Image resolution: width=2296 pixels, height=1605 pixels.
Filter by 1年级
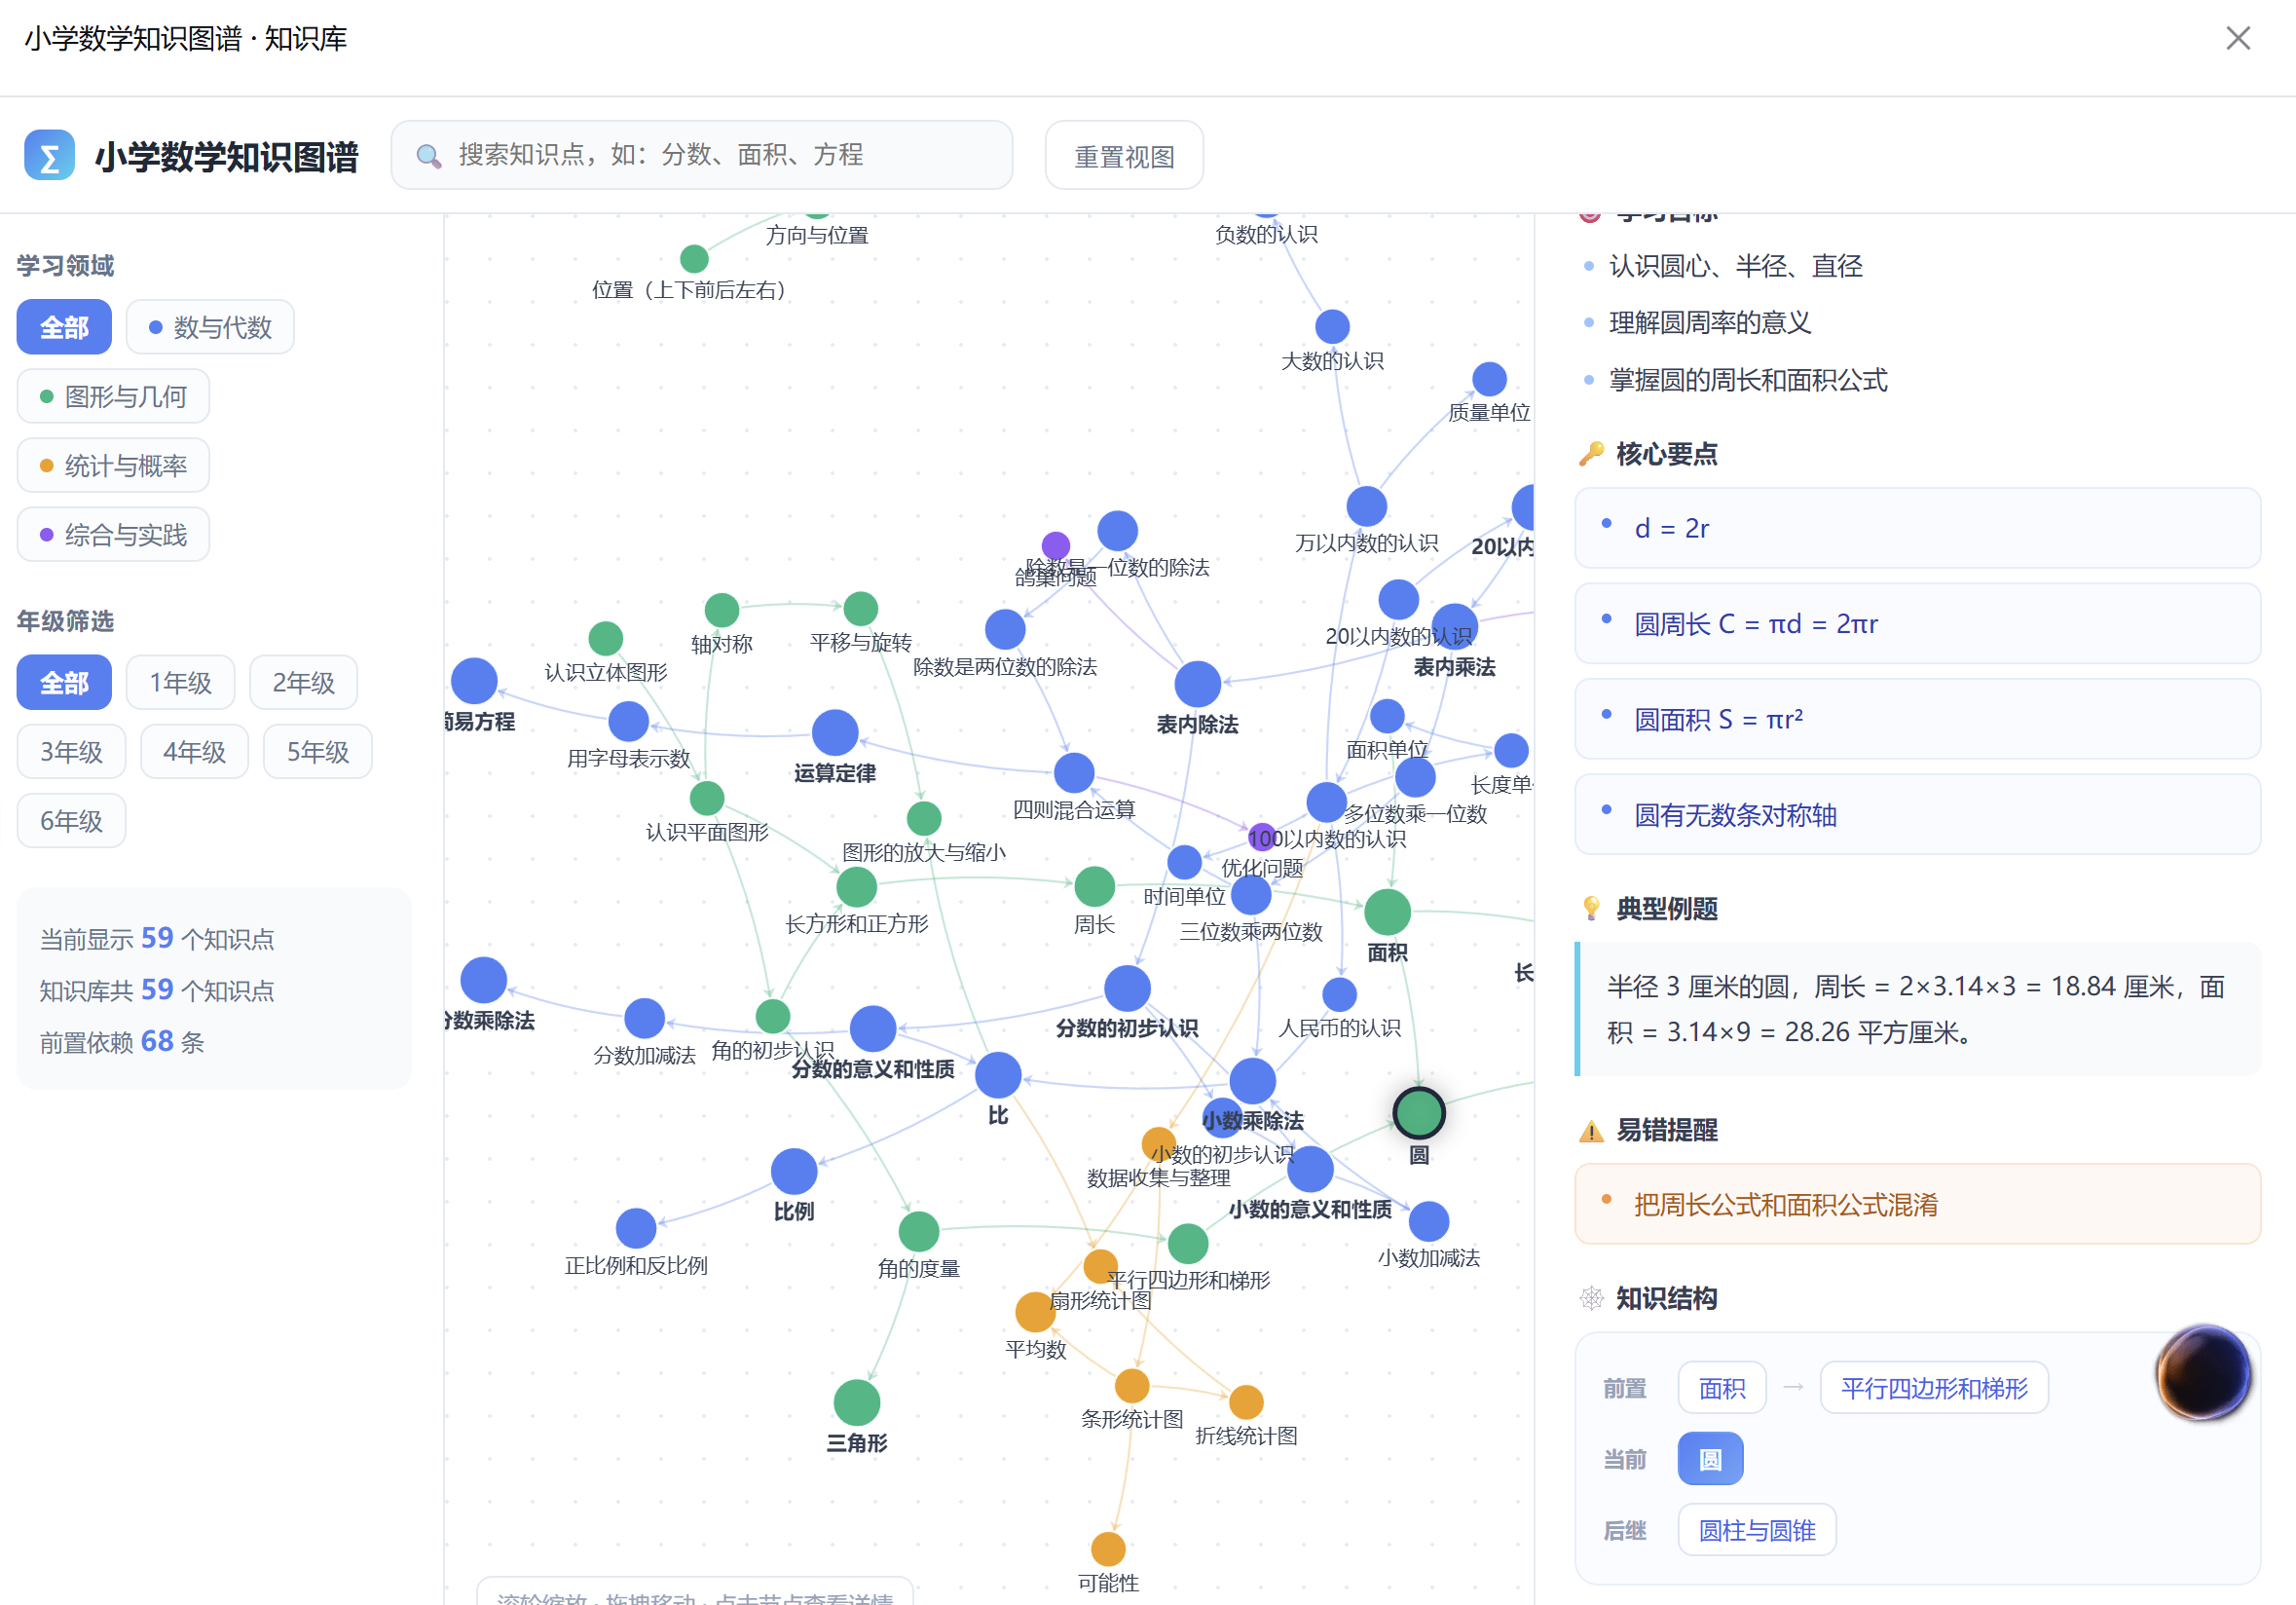point(180,682)
